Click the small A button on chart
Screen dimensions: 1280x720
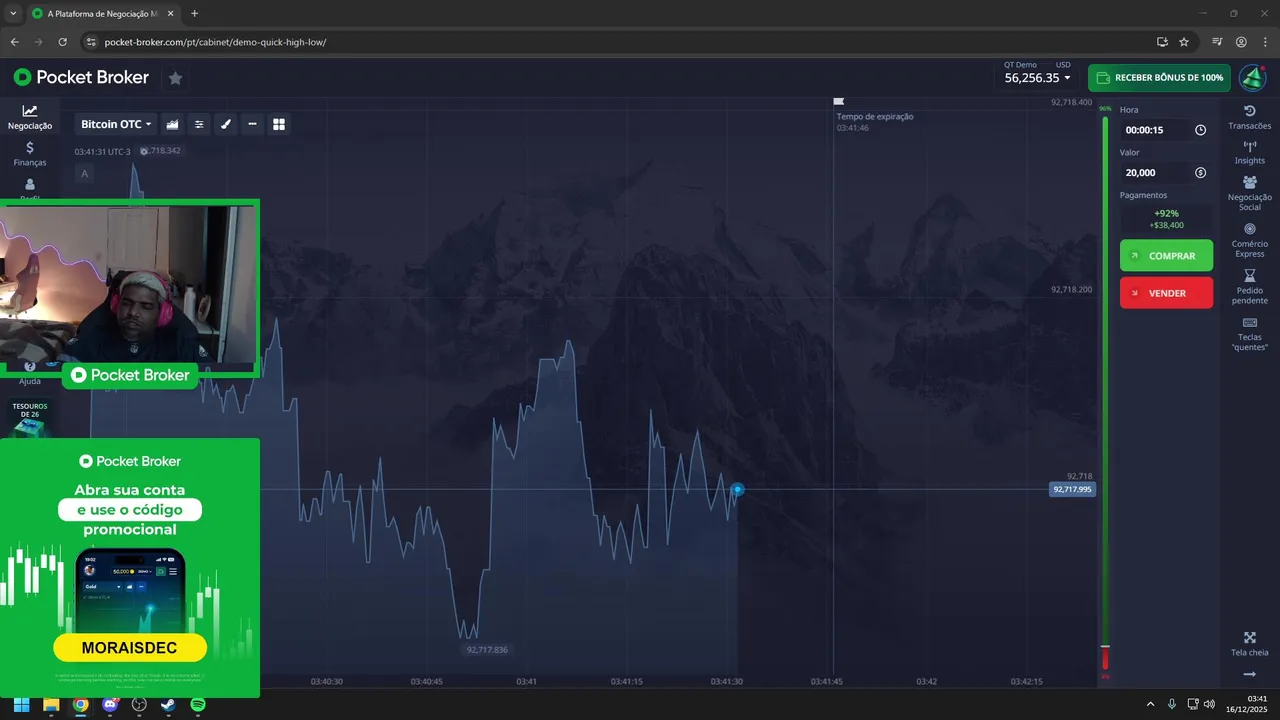point(84,174)
